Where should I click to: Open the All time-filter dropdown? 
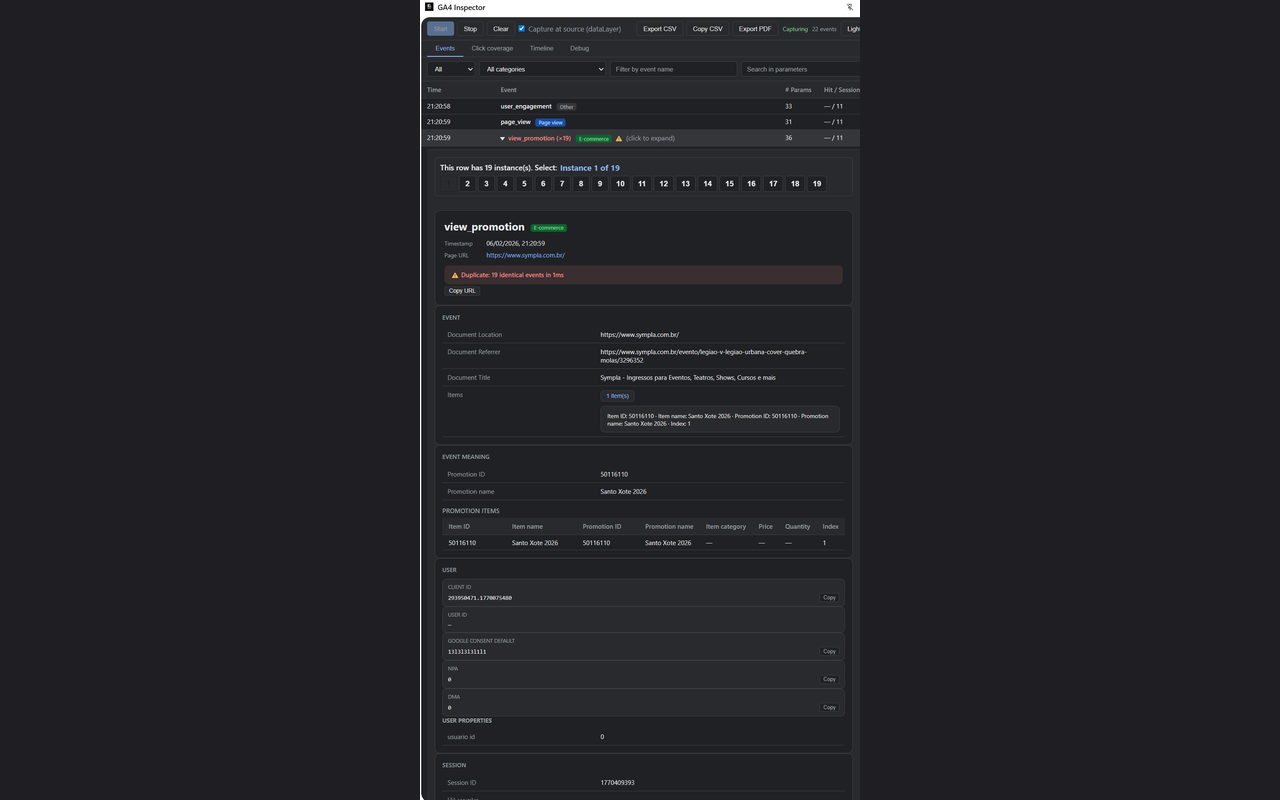[451, 69]
